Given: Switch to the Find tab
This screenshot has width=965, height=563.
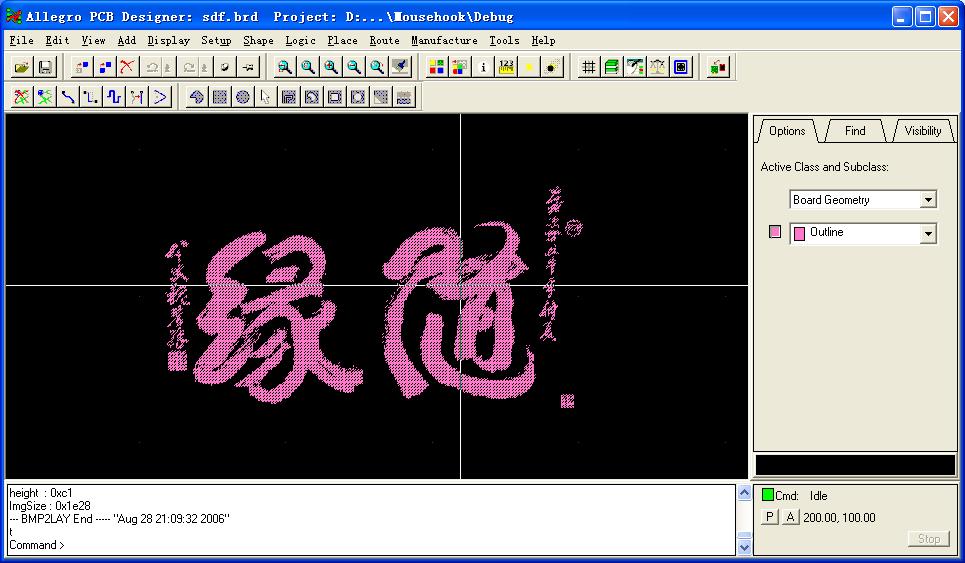Looking at the screenshot, I should coord(855,130).
